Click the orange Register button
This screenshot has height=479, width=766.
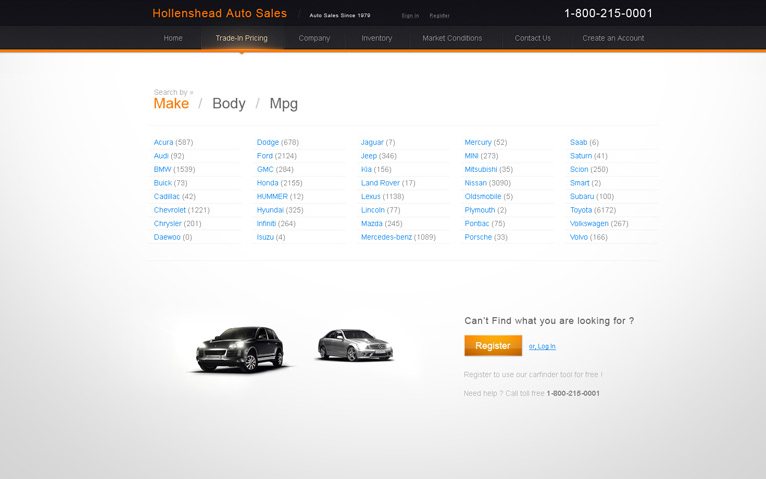point(493,346)
